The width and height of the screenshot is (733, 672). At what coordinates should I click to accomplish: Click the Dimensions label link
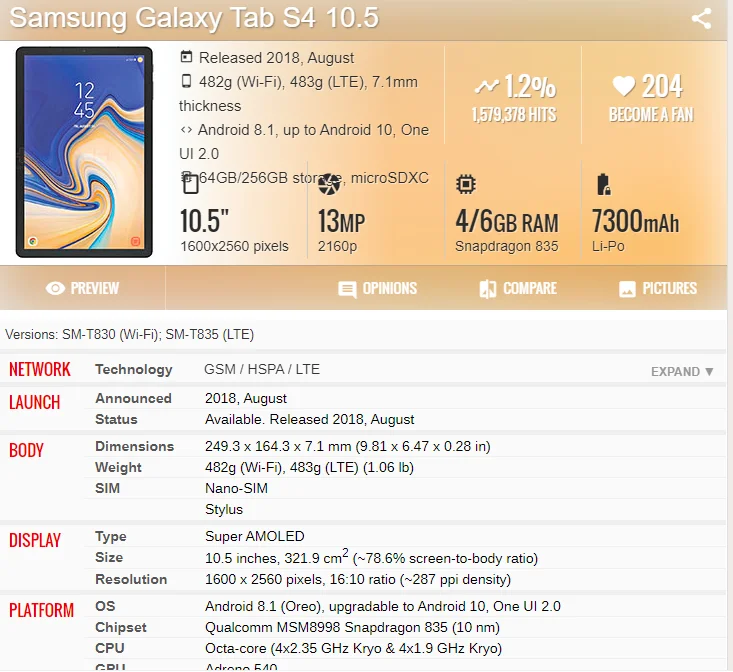(x=135, y=446)
